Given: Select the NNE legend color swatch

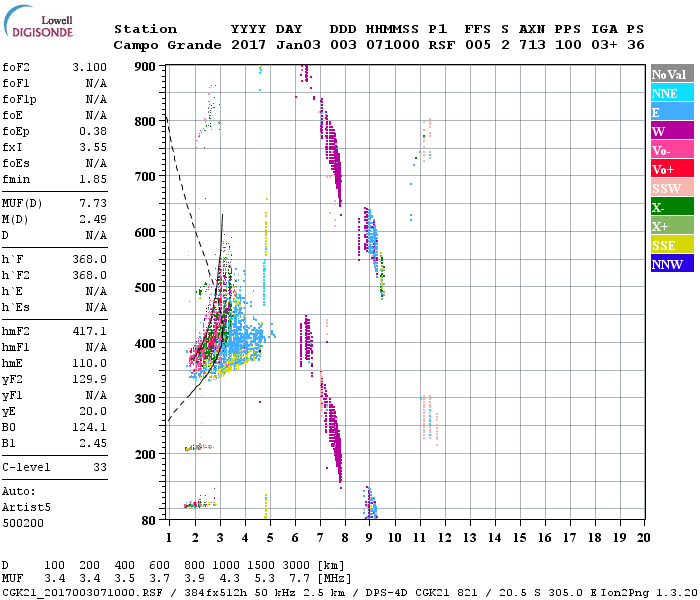Looking at the screenshot, I should pyautogui.click(x=672, y=93).
